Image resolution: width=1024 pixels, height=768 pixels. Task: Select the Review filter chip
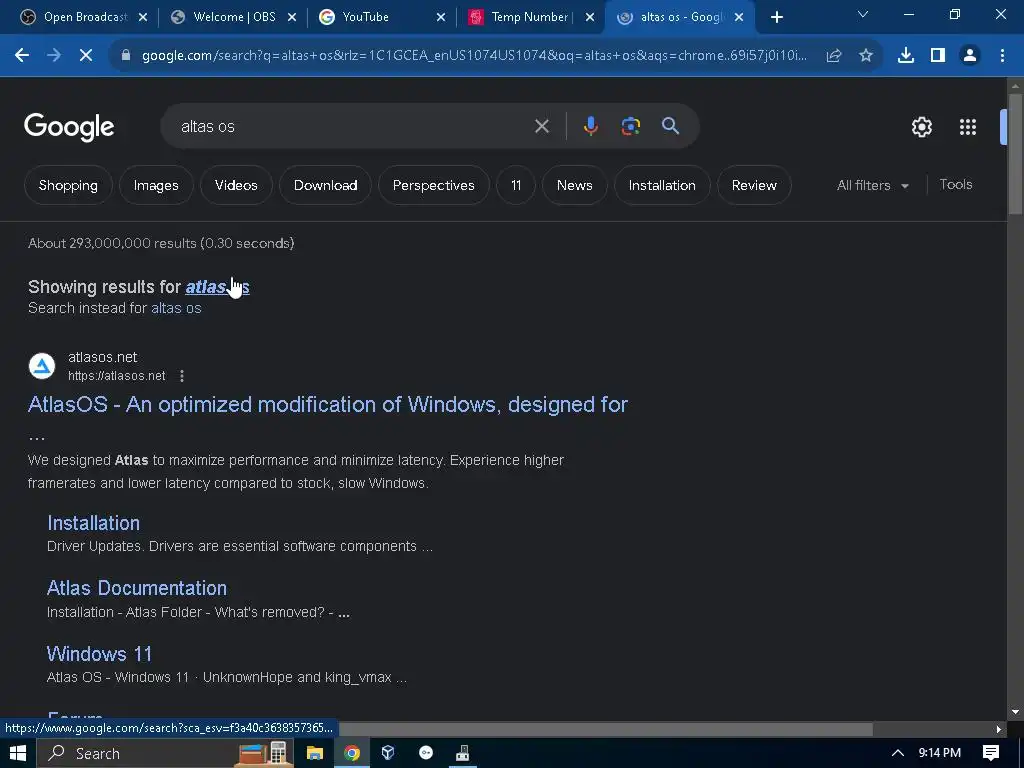pyautogui.click(x=754, y=185)
